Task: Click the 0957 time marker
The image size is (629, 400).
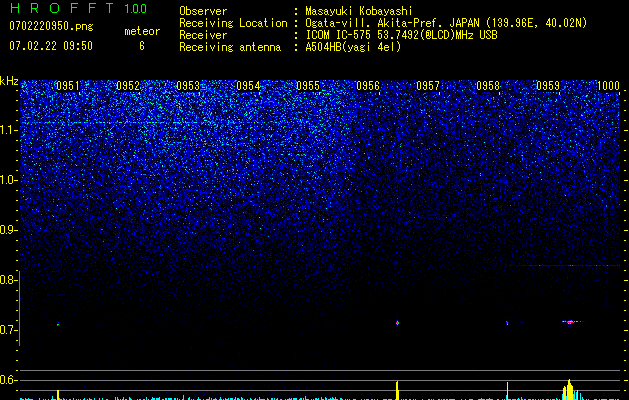Action: coord(428,86)
